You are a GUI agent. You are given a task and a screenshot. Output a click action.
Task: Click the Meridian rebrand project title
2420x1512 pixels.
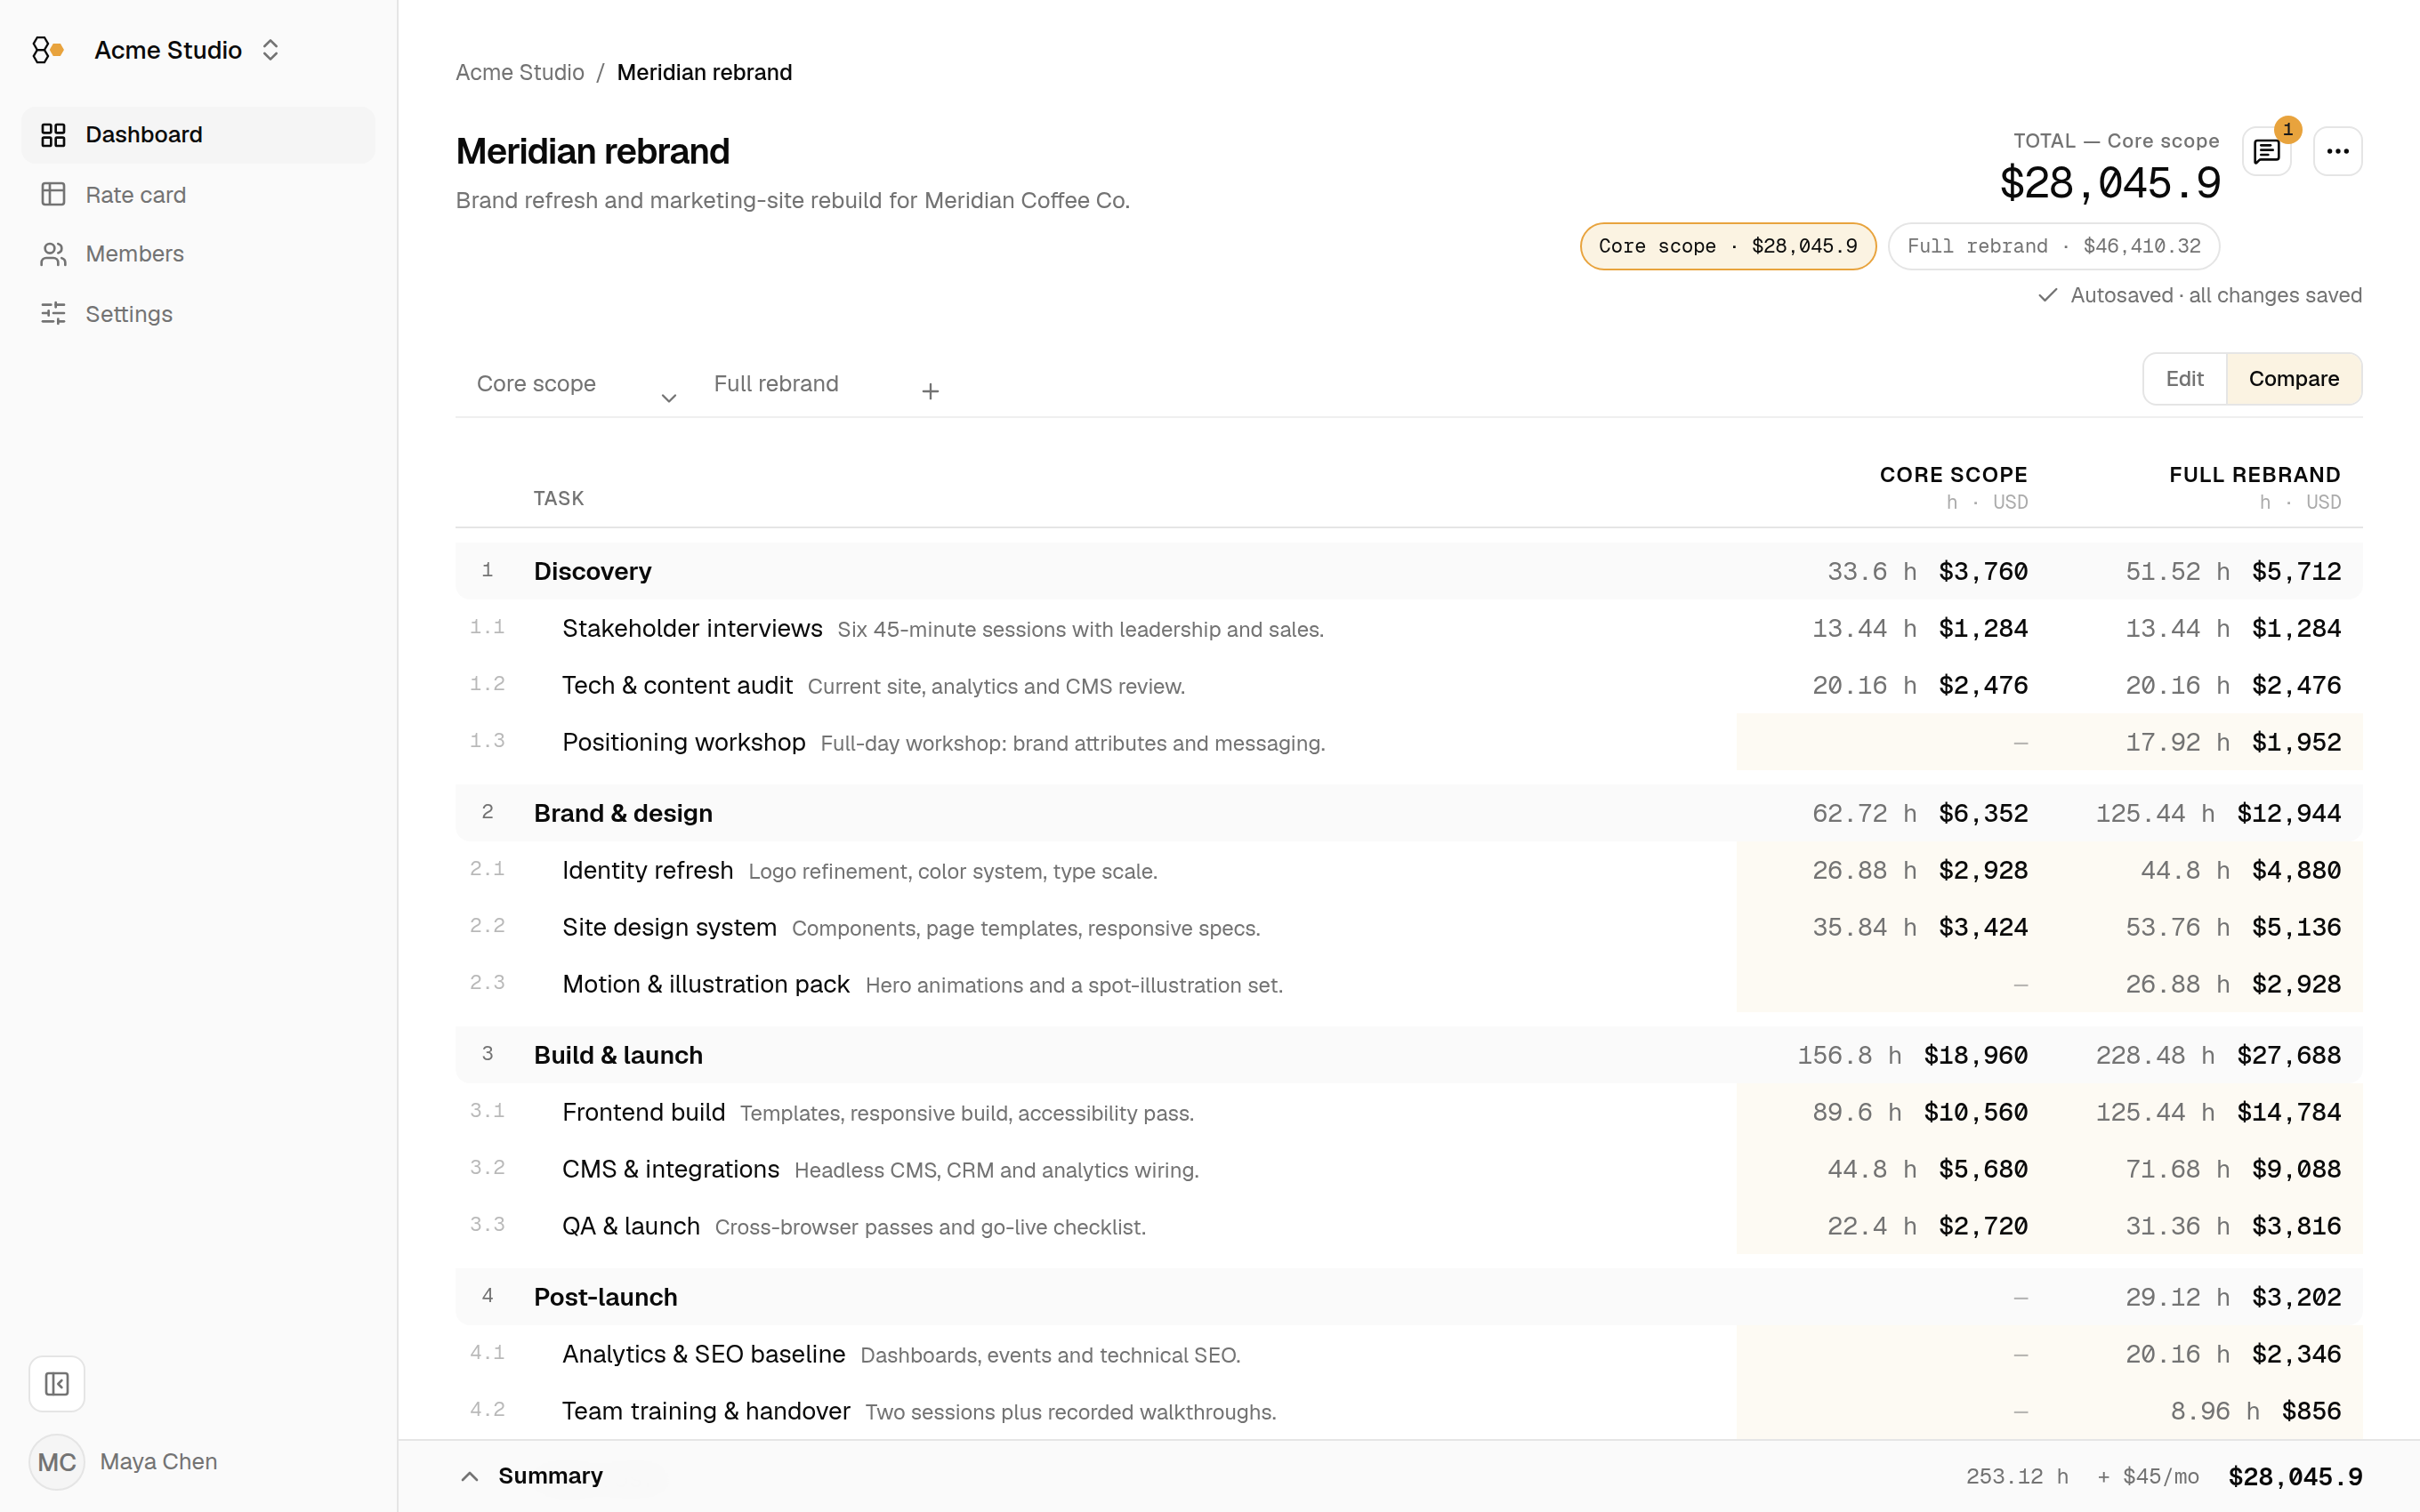pyautogui.click(x=593, y=152)
